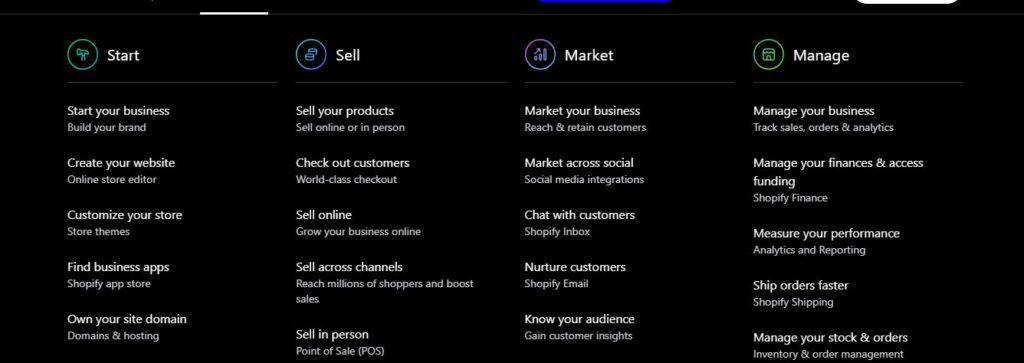The width and height of the screenshot is (1024, 363).
Task: Open Nurture customers Shopify Email link
Action: click(575, 275)
